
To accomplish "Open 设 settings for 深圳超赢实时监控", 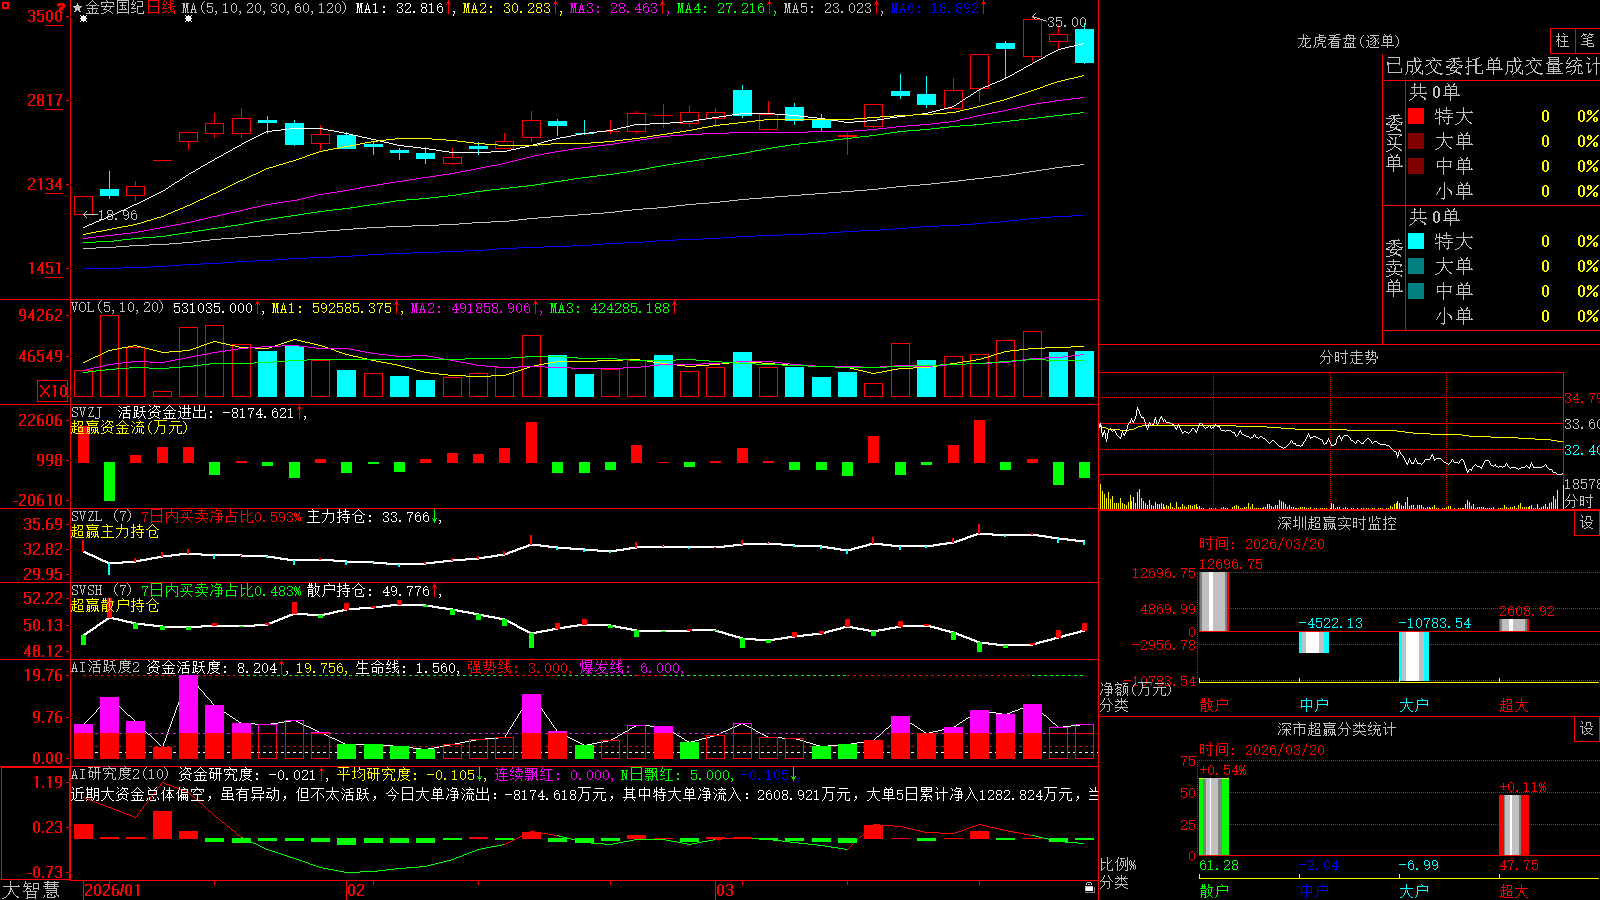I will coord(1587,523).
